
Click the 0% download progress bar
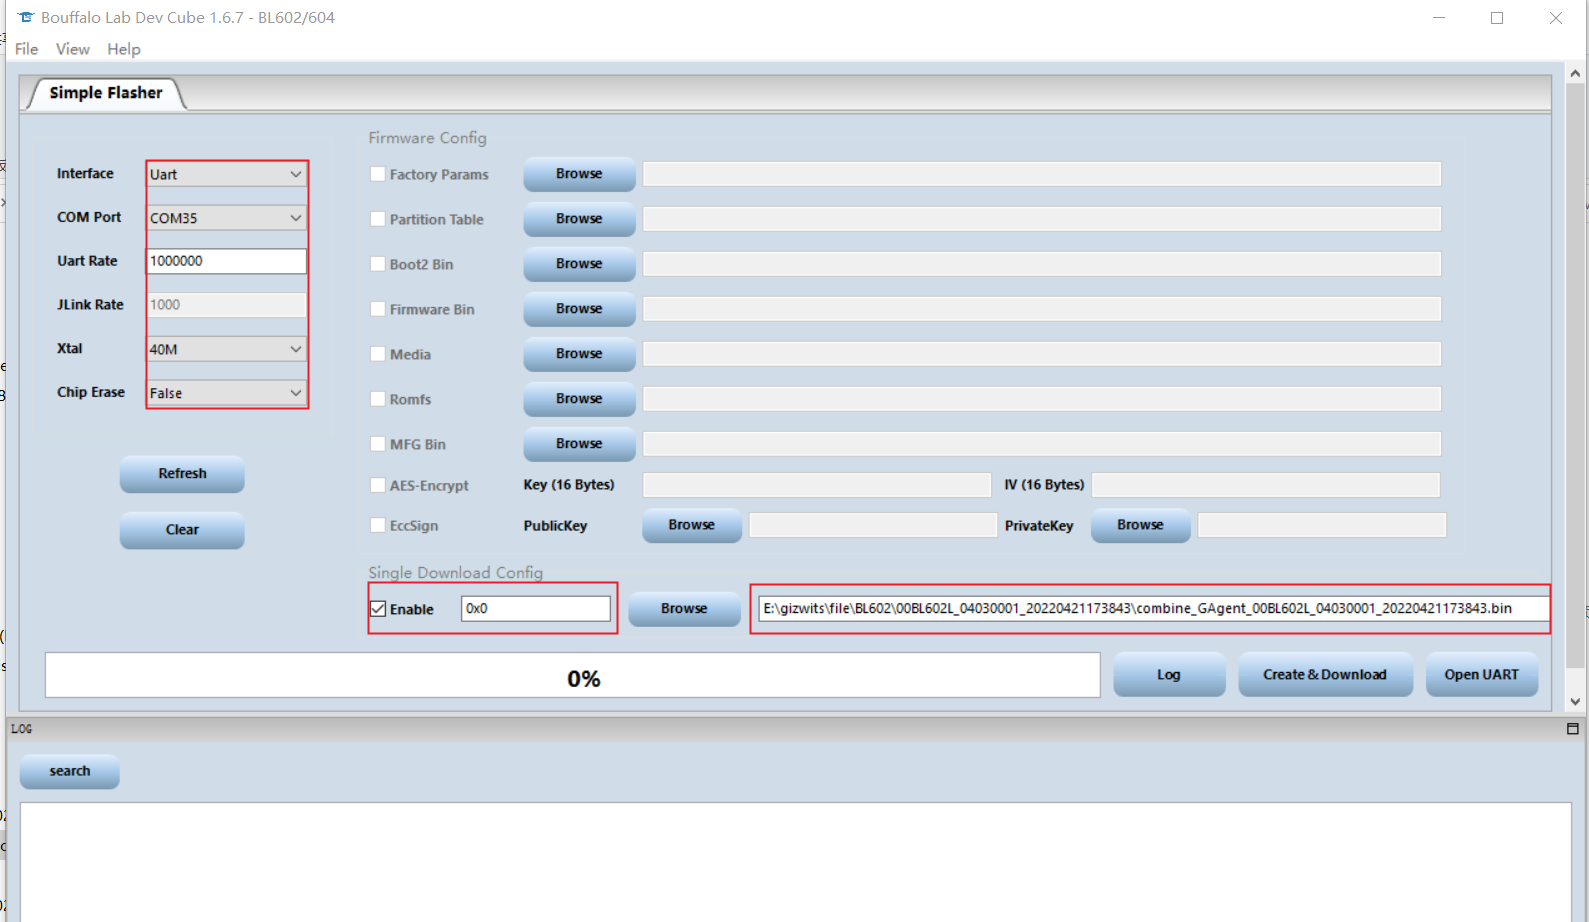pos(572,676)
